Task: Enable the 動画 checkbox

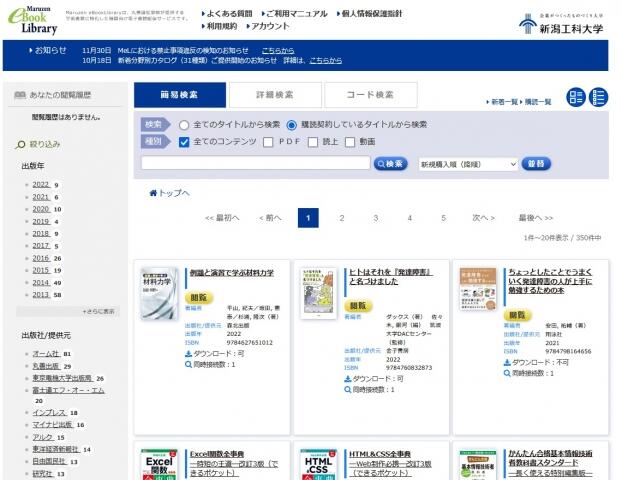Action: [350, 142]
